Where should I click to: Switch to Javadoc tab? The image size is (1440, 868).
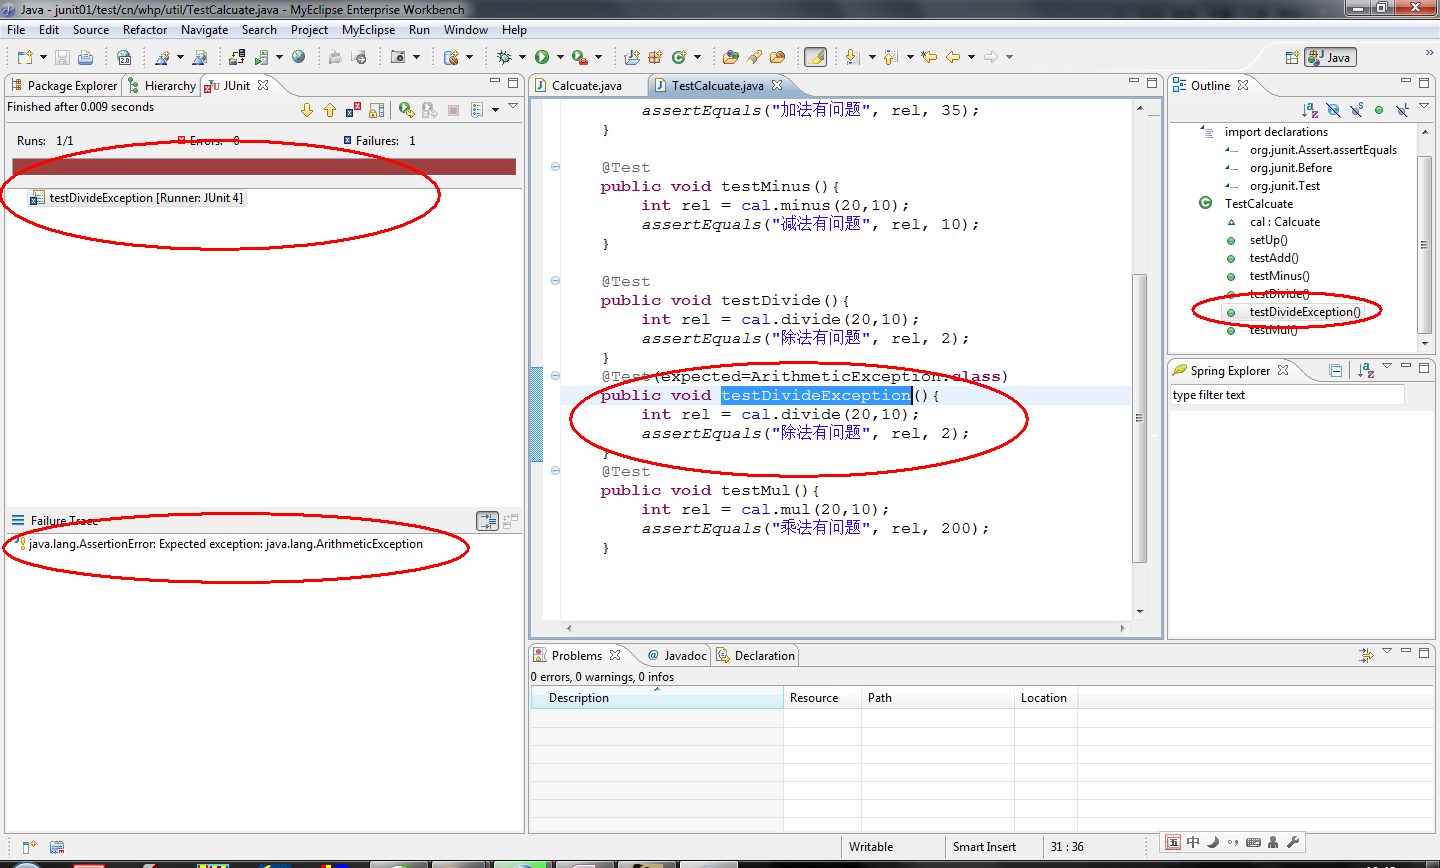[676, 656]
